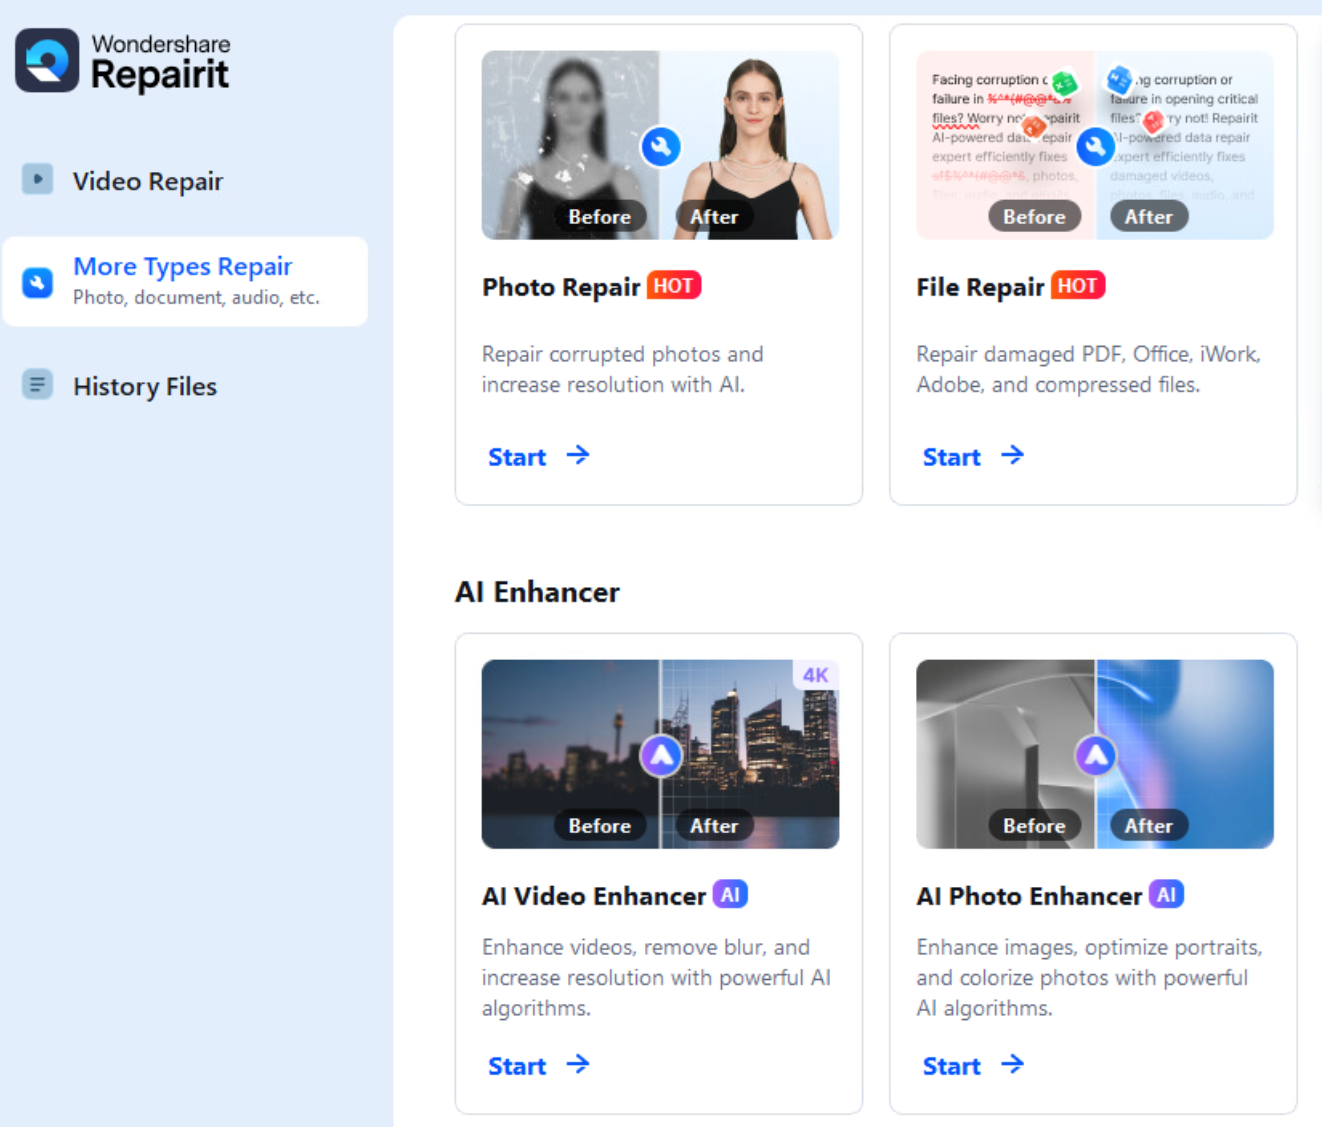Click the History Files list icon

pos(37,384)
